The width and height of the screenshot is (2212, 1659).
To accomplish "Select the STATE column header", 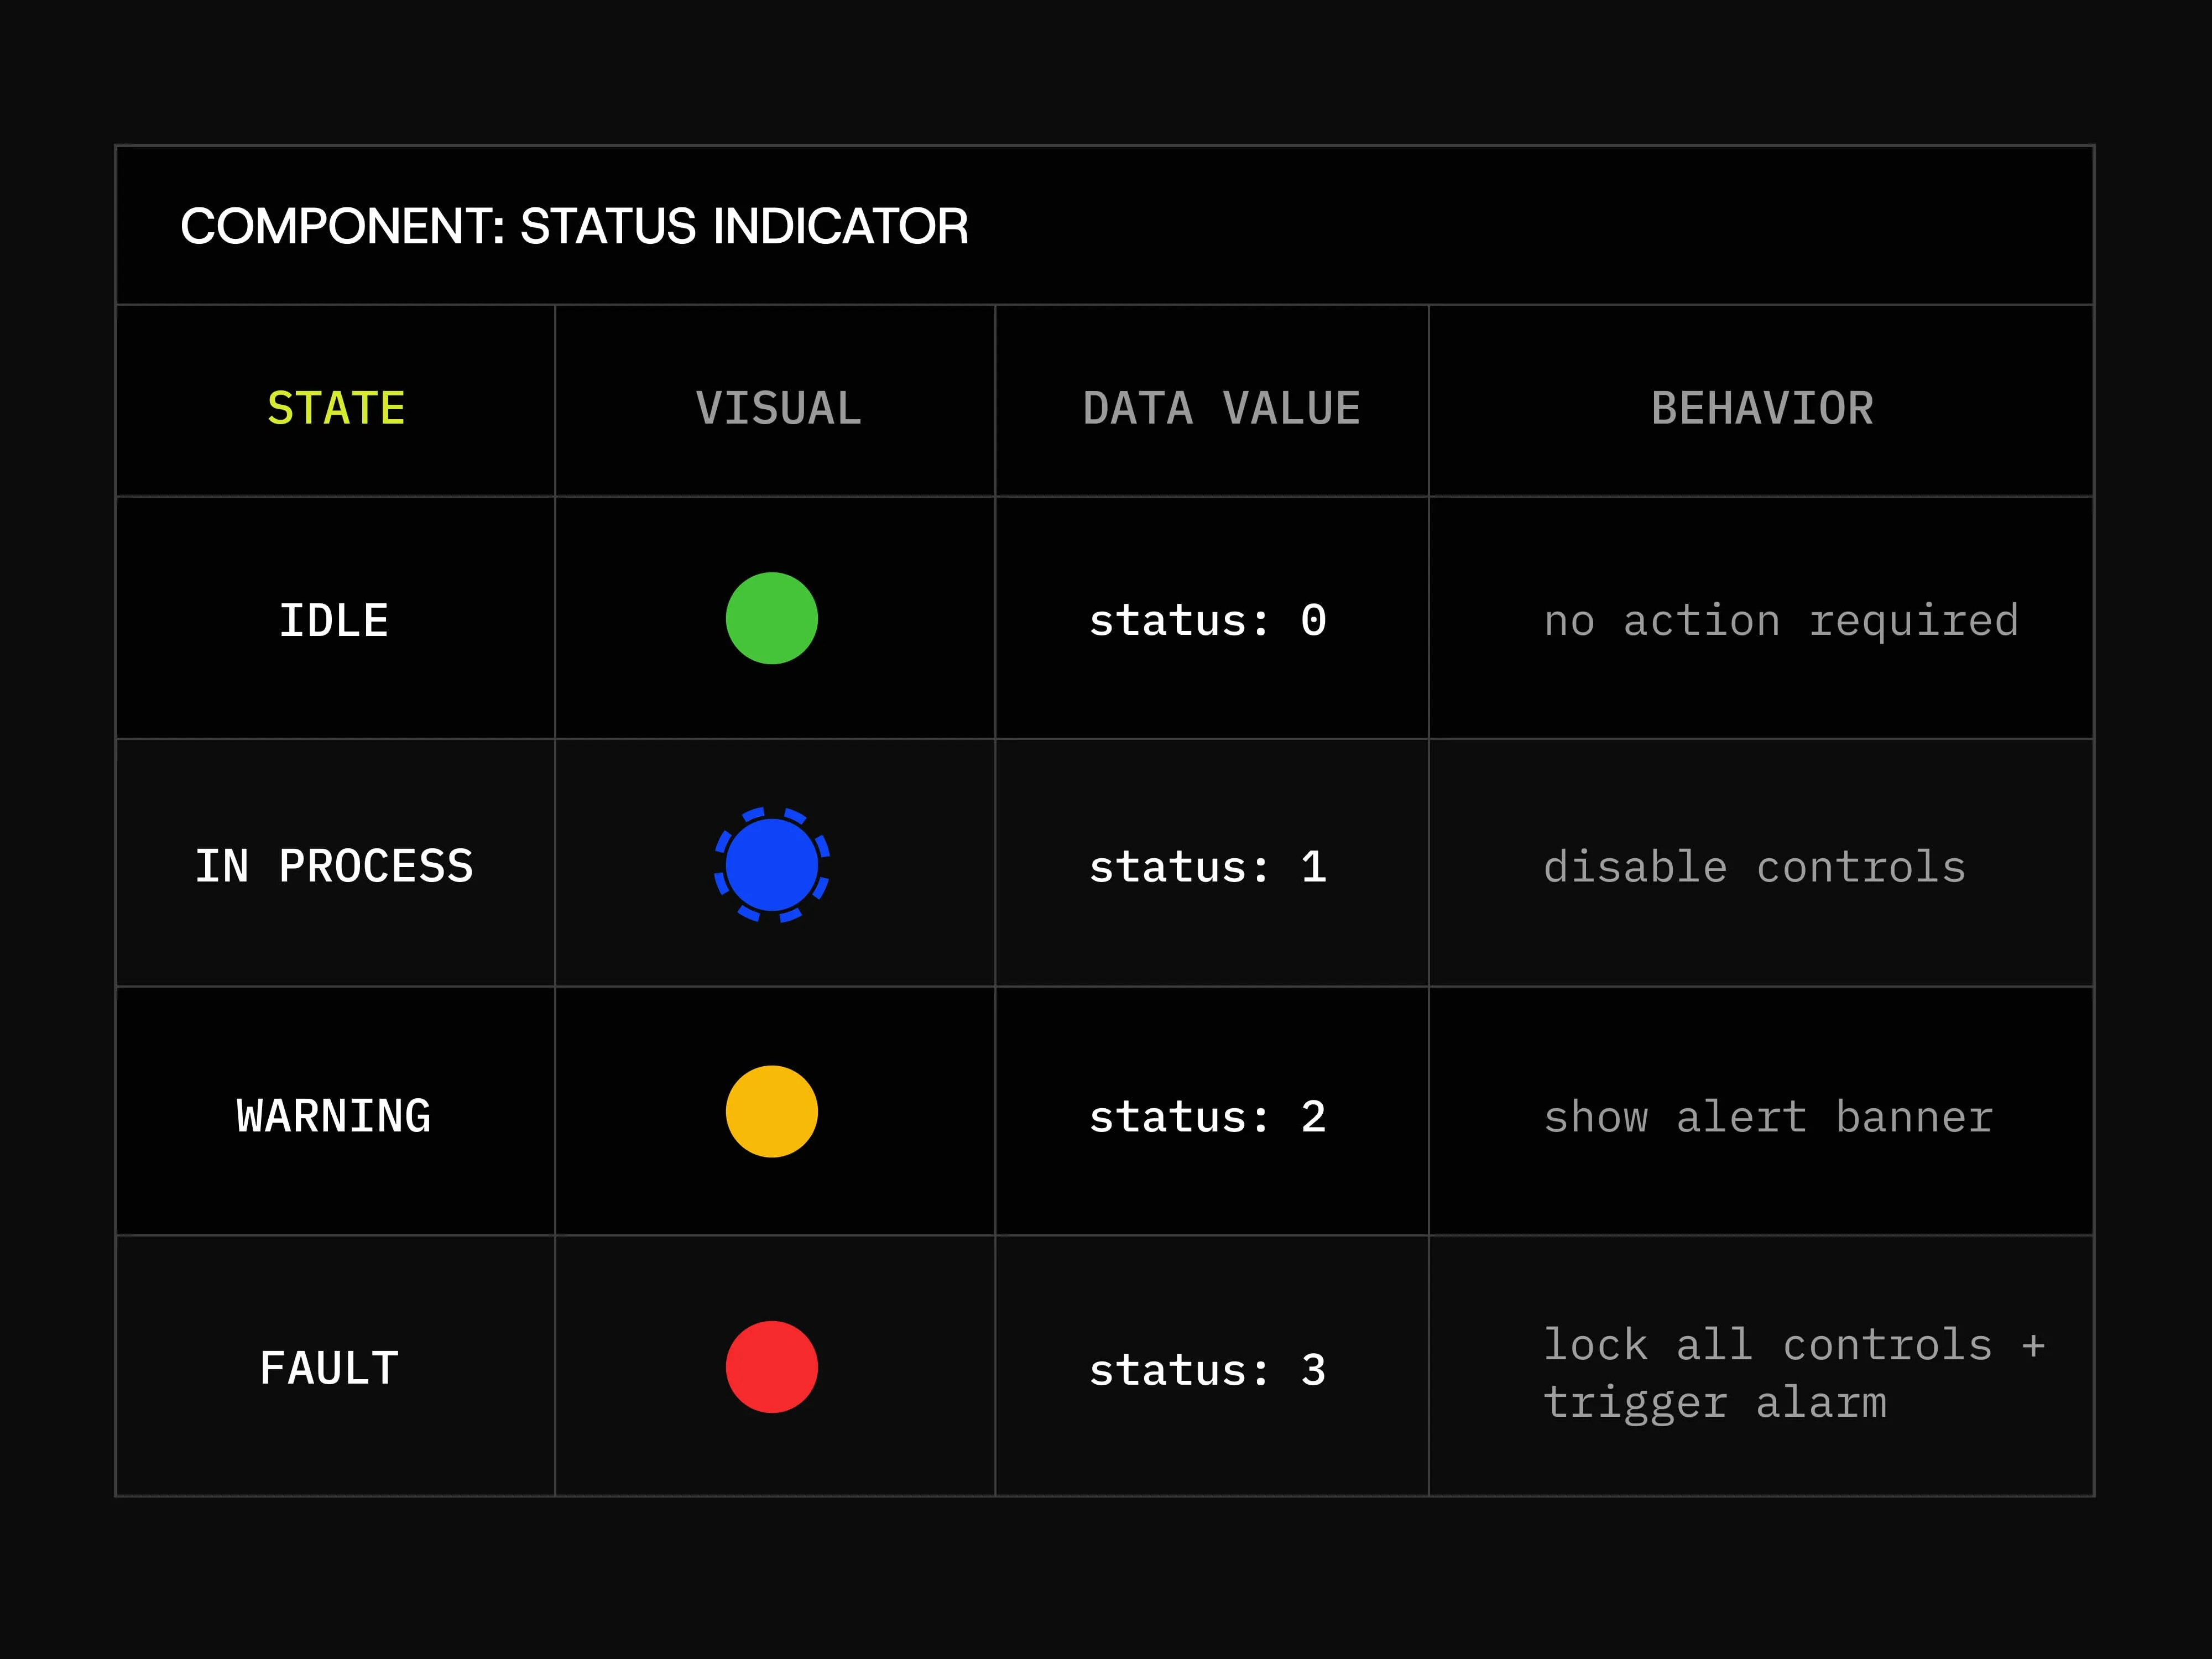I will [x=336, y=408].
